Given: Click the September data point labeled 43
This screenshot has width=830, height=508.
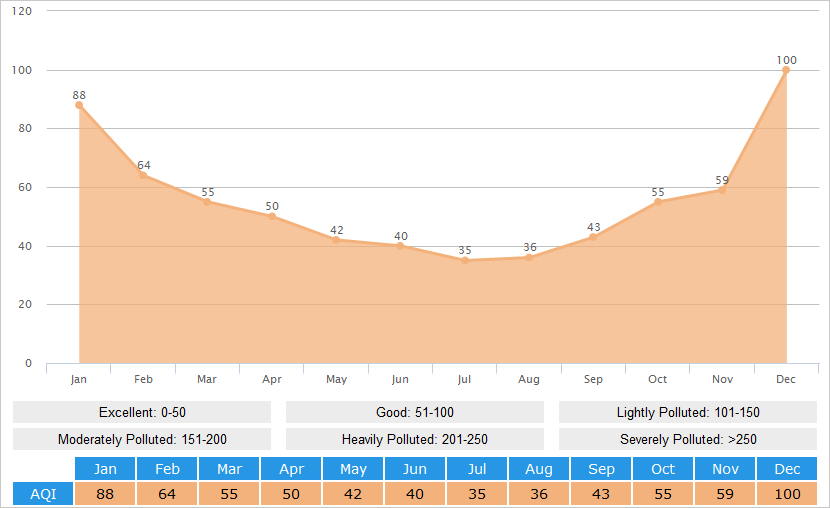Looking at the screenshot, I should pyautogui.click(x=593, y=237).
